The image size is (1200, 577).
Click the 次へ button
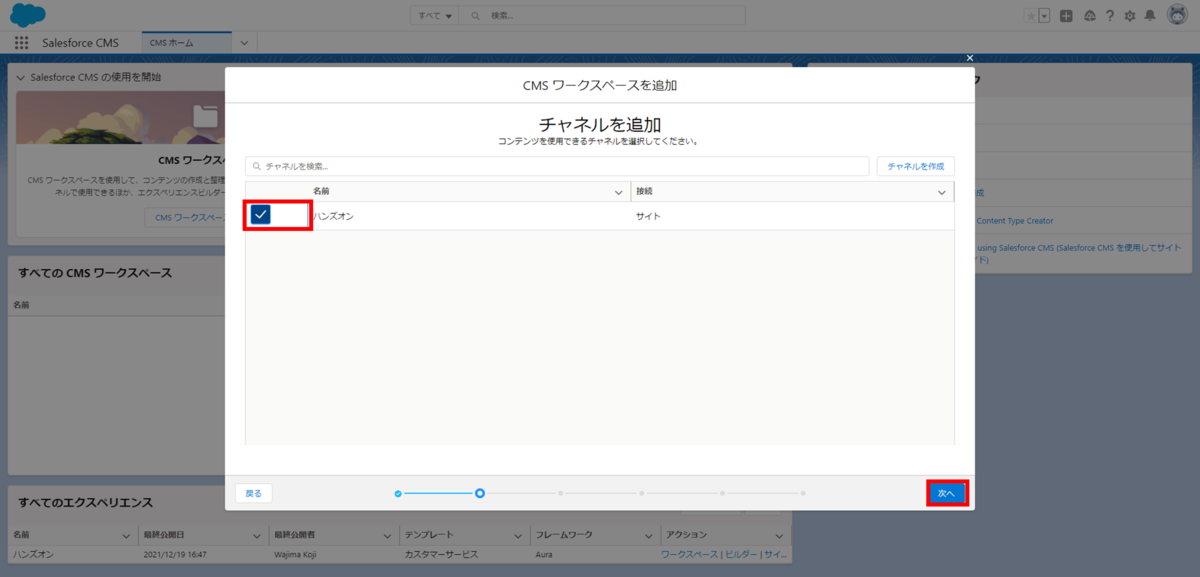pos(946,493)
